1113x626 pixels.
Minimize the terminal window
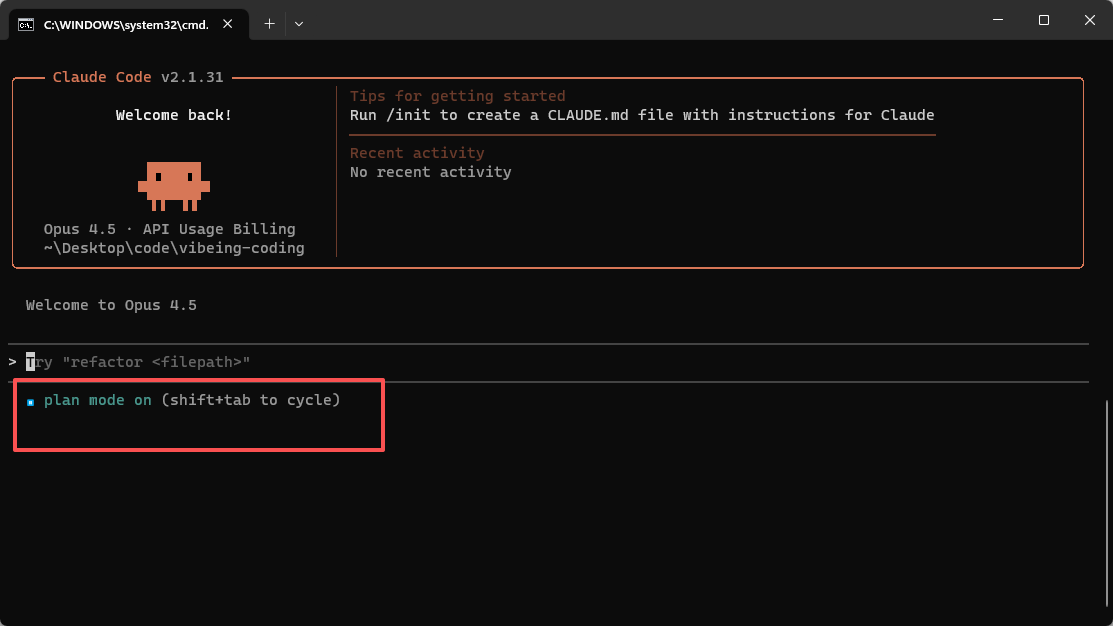coord(998,20)
